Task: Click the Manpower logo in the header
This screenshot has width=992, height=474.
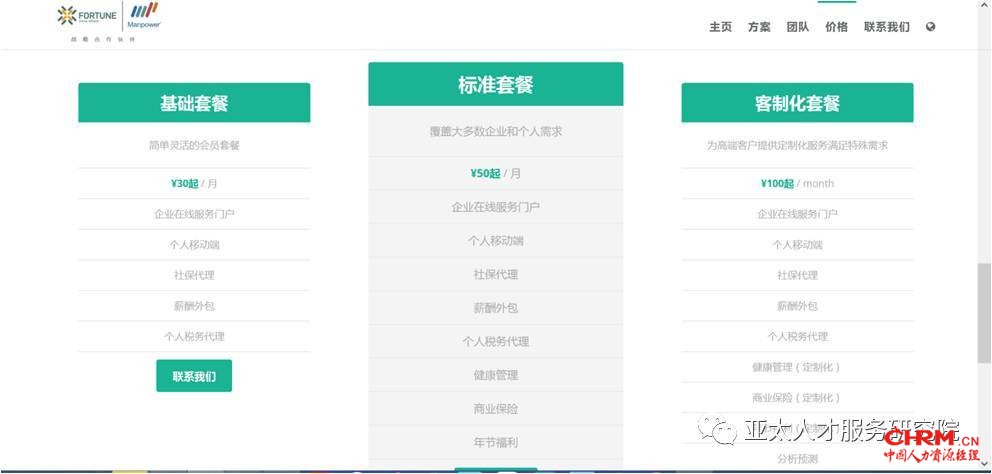Action: tap(144, 15)
